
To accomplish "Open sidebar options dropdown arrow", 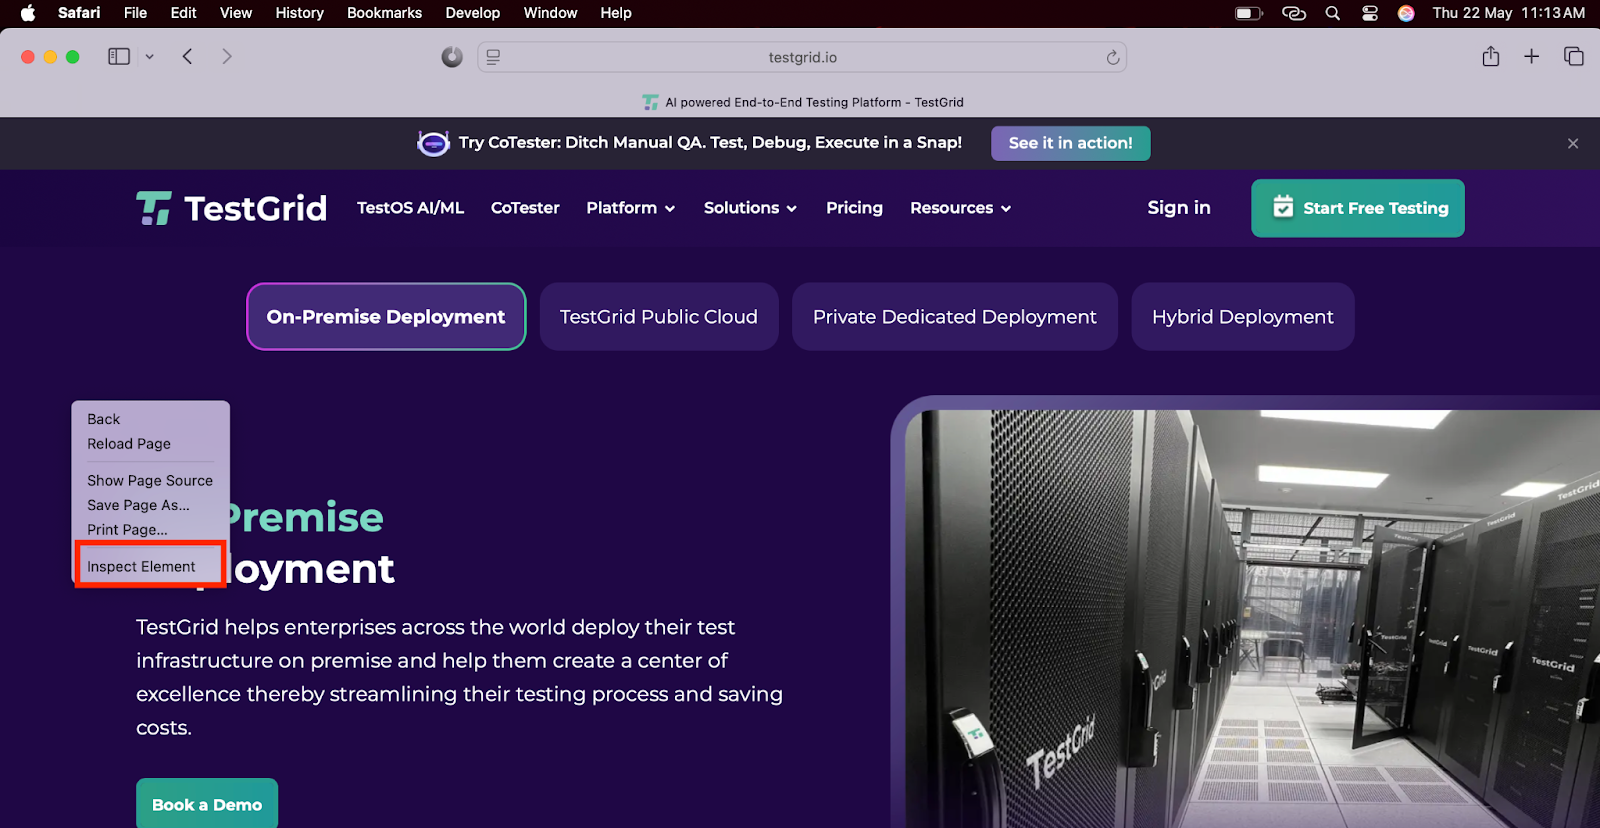I will coord(149,57).
